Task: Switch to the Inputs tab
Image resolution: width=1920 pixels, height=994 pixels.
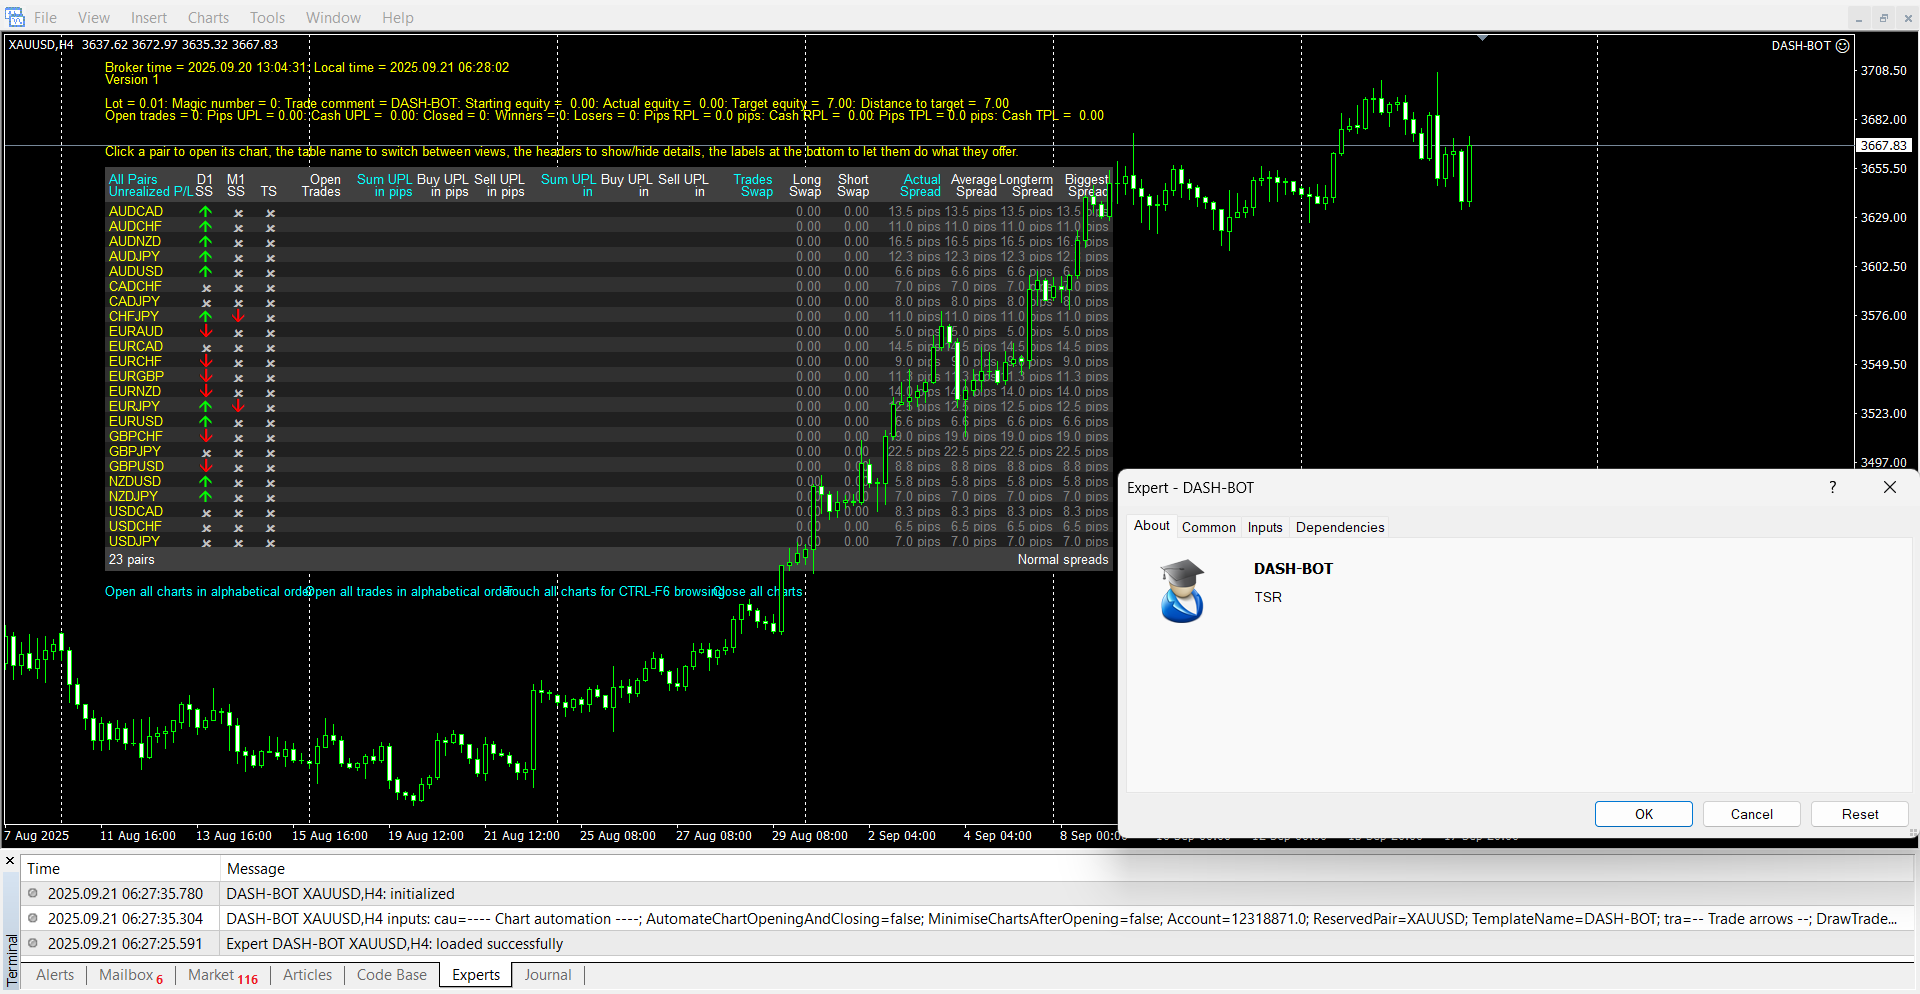Action: [x=1264, y=527]
